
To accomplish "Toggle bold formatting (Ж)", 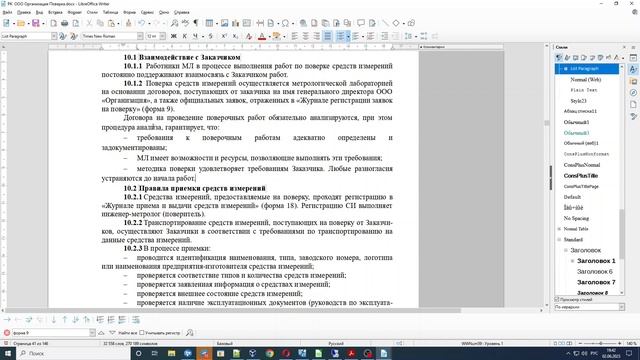I will 173,36.
